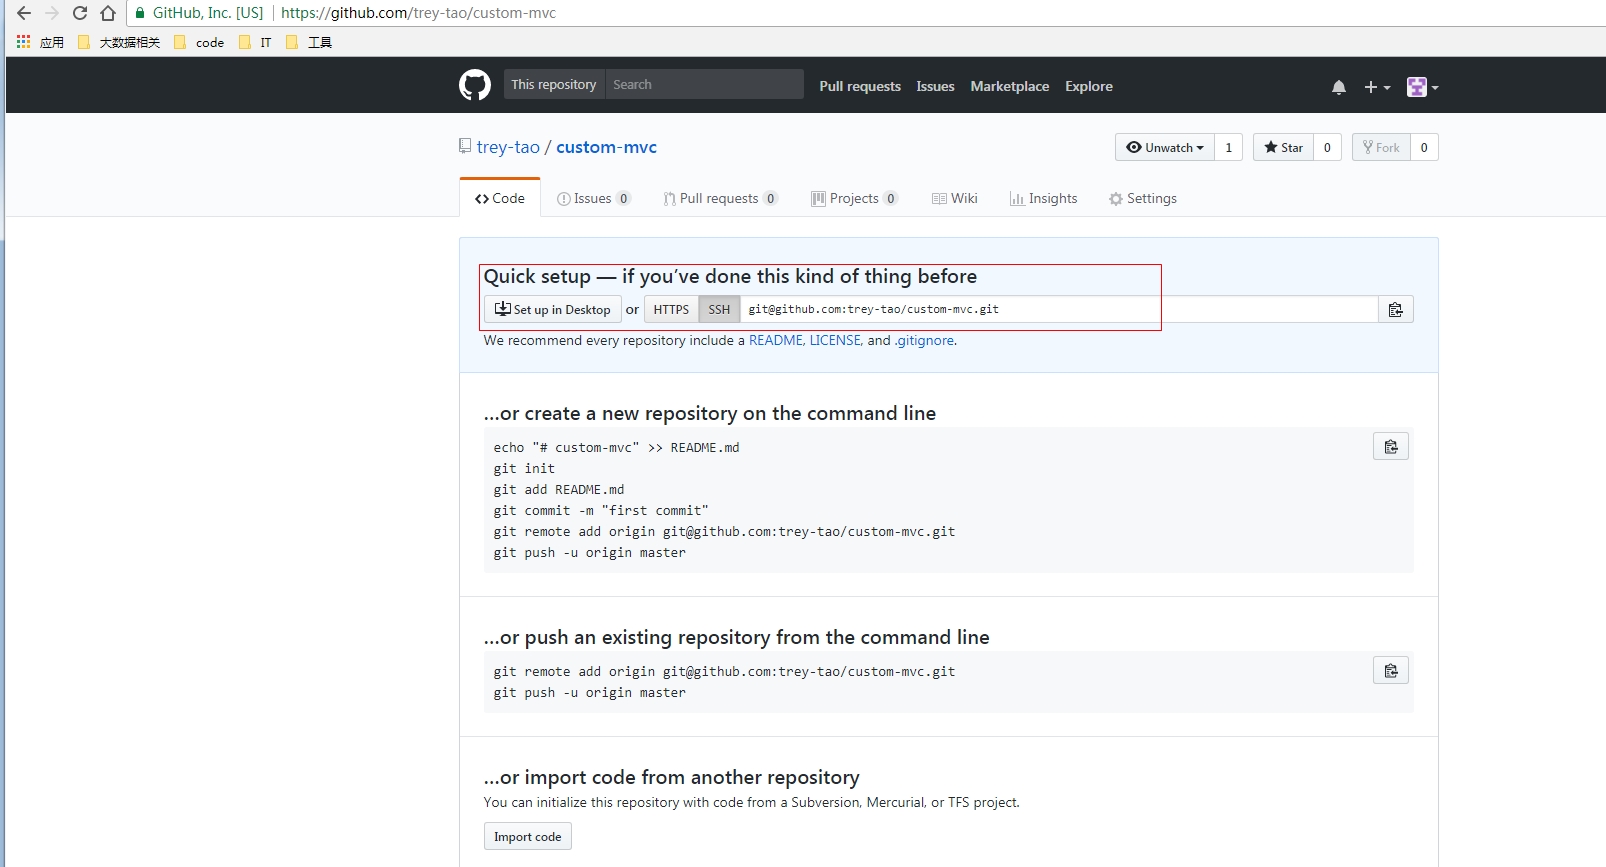The image size is (1606, 867).
Task: Open the trey-tao owner profile link
Action: point(508,147)
